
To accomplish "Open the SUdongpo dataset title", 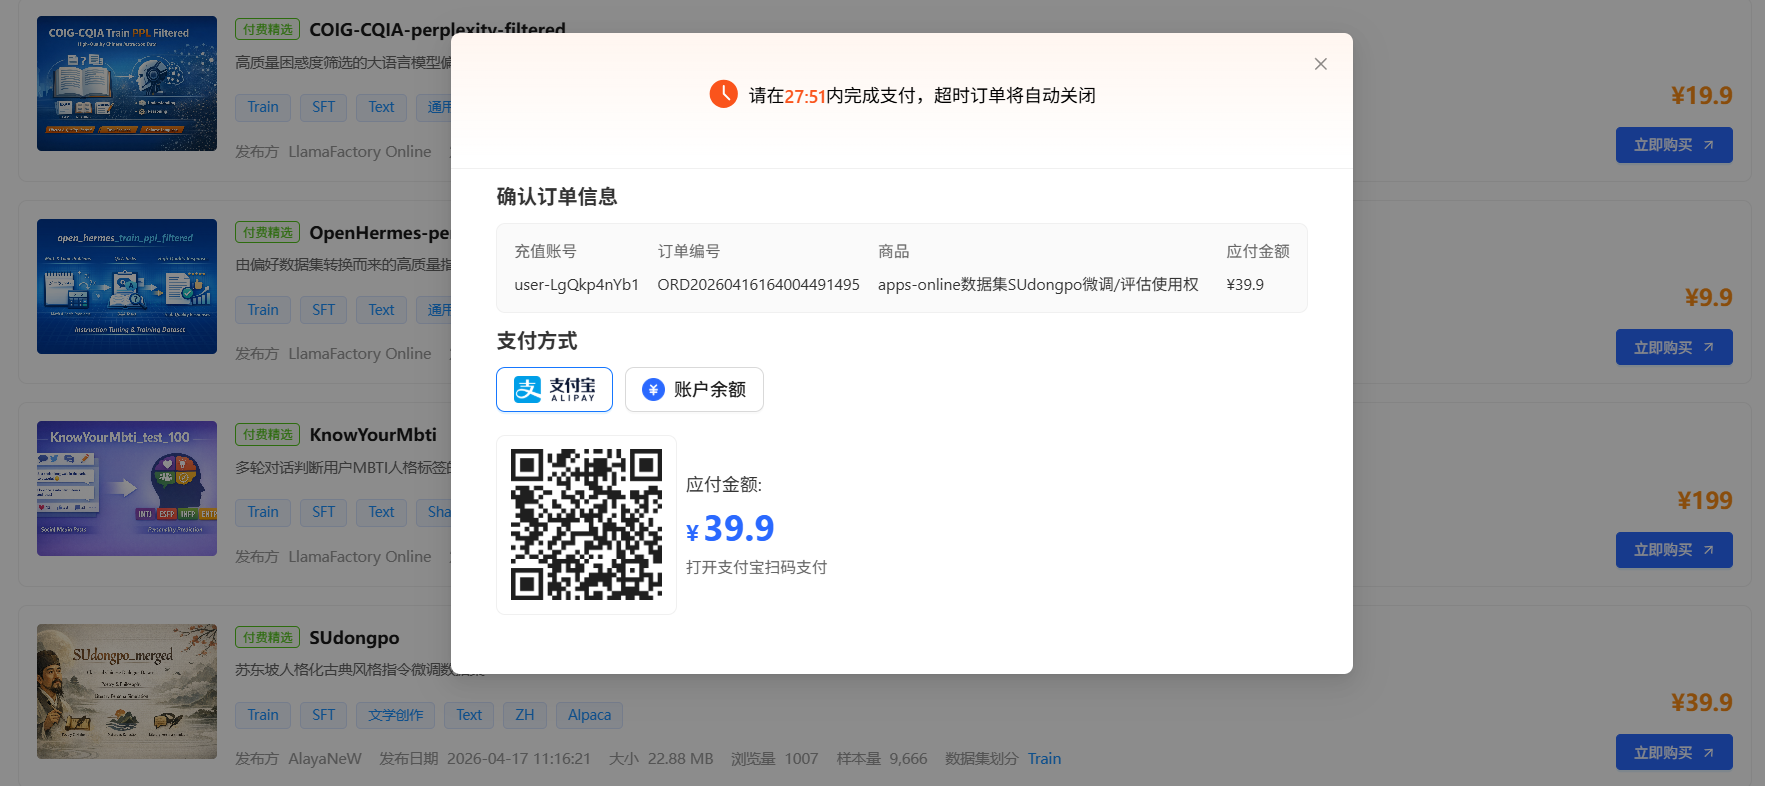I will coord(354,638).
